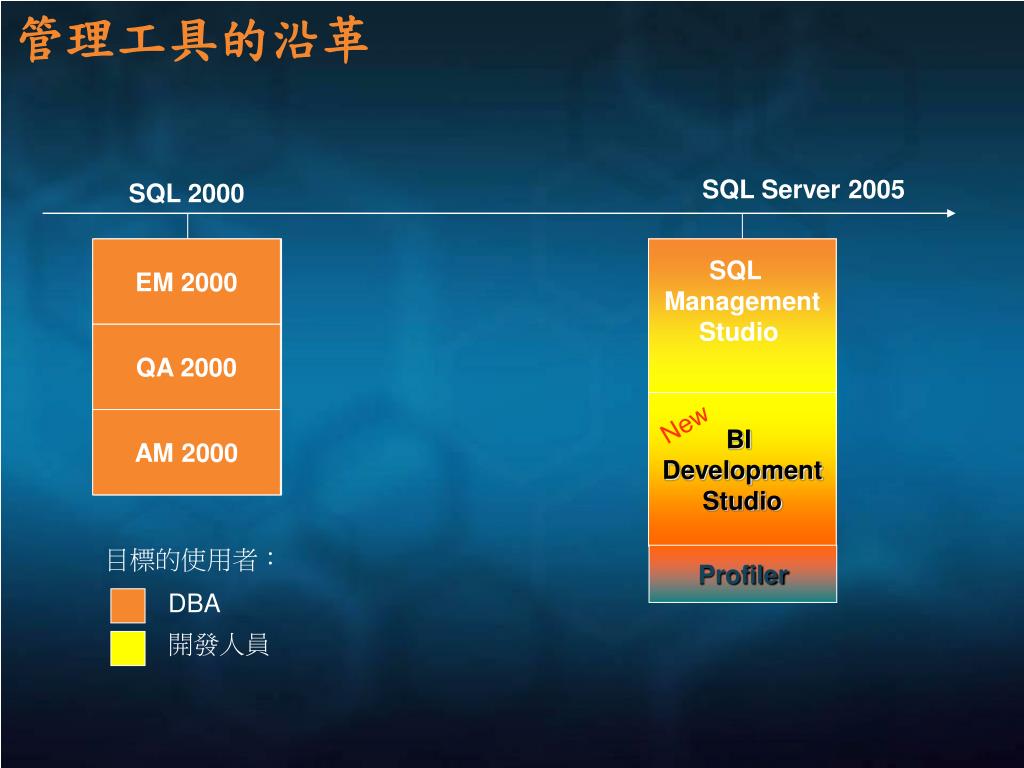Select the SQL 2000 timeline label
The height and width of the screenshot is (768, 1024).
tap(186, 193)
